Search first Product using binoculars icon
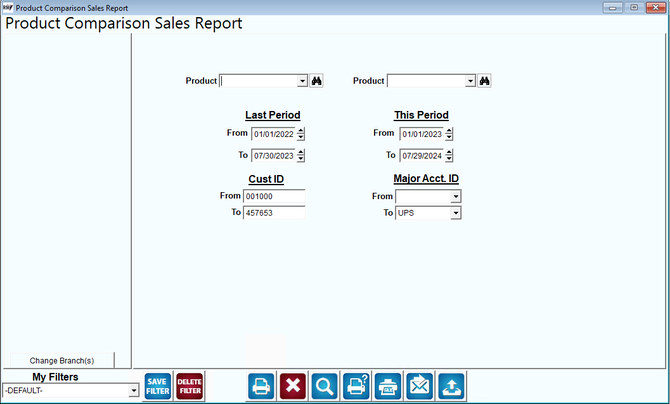Viewport: 670px width, 404px height. [x=317, y=81]
